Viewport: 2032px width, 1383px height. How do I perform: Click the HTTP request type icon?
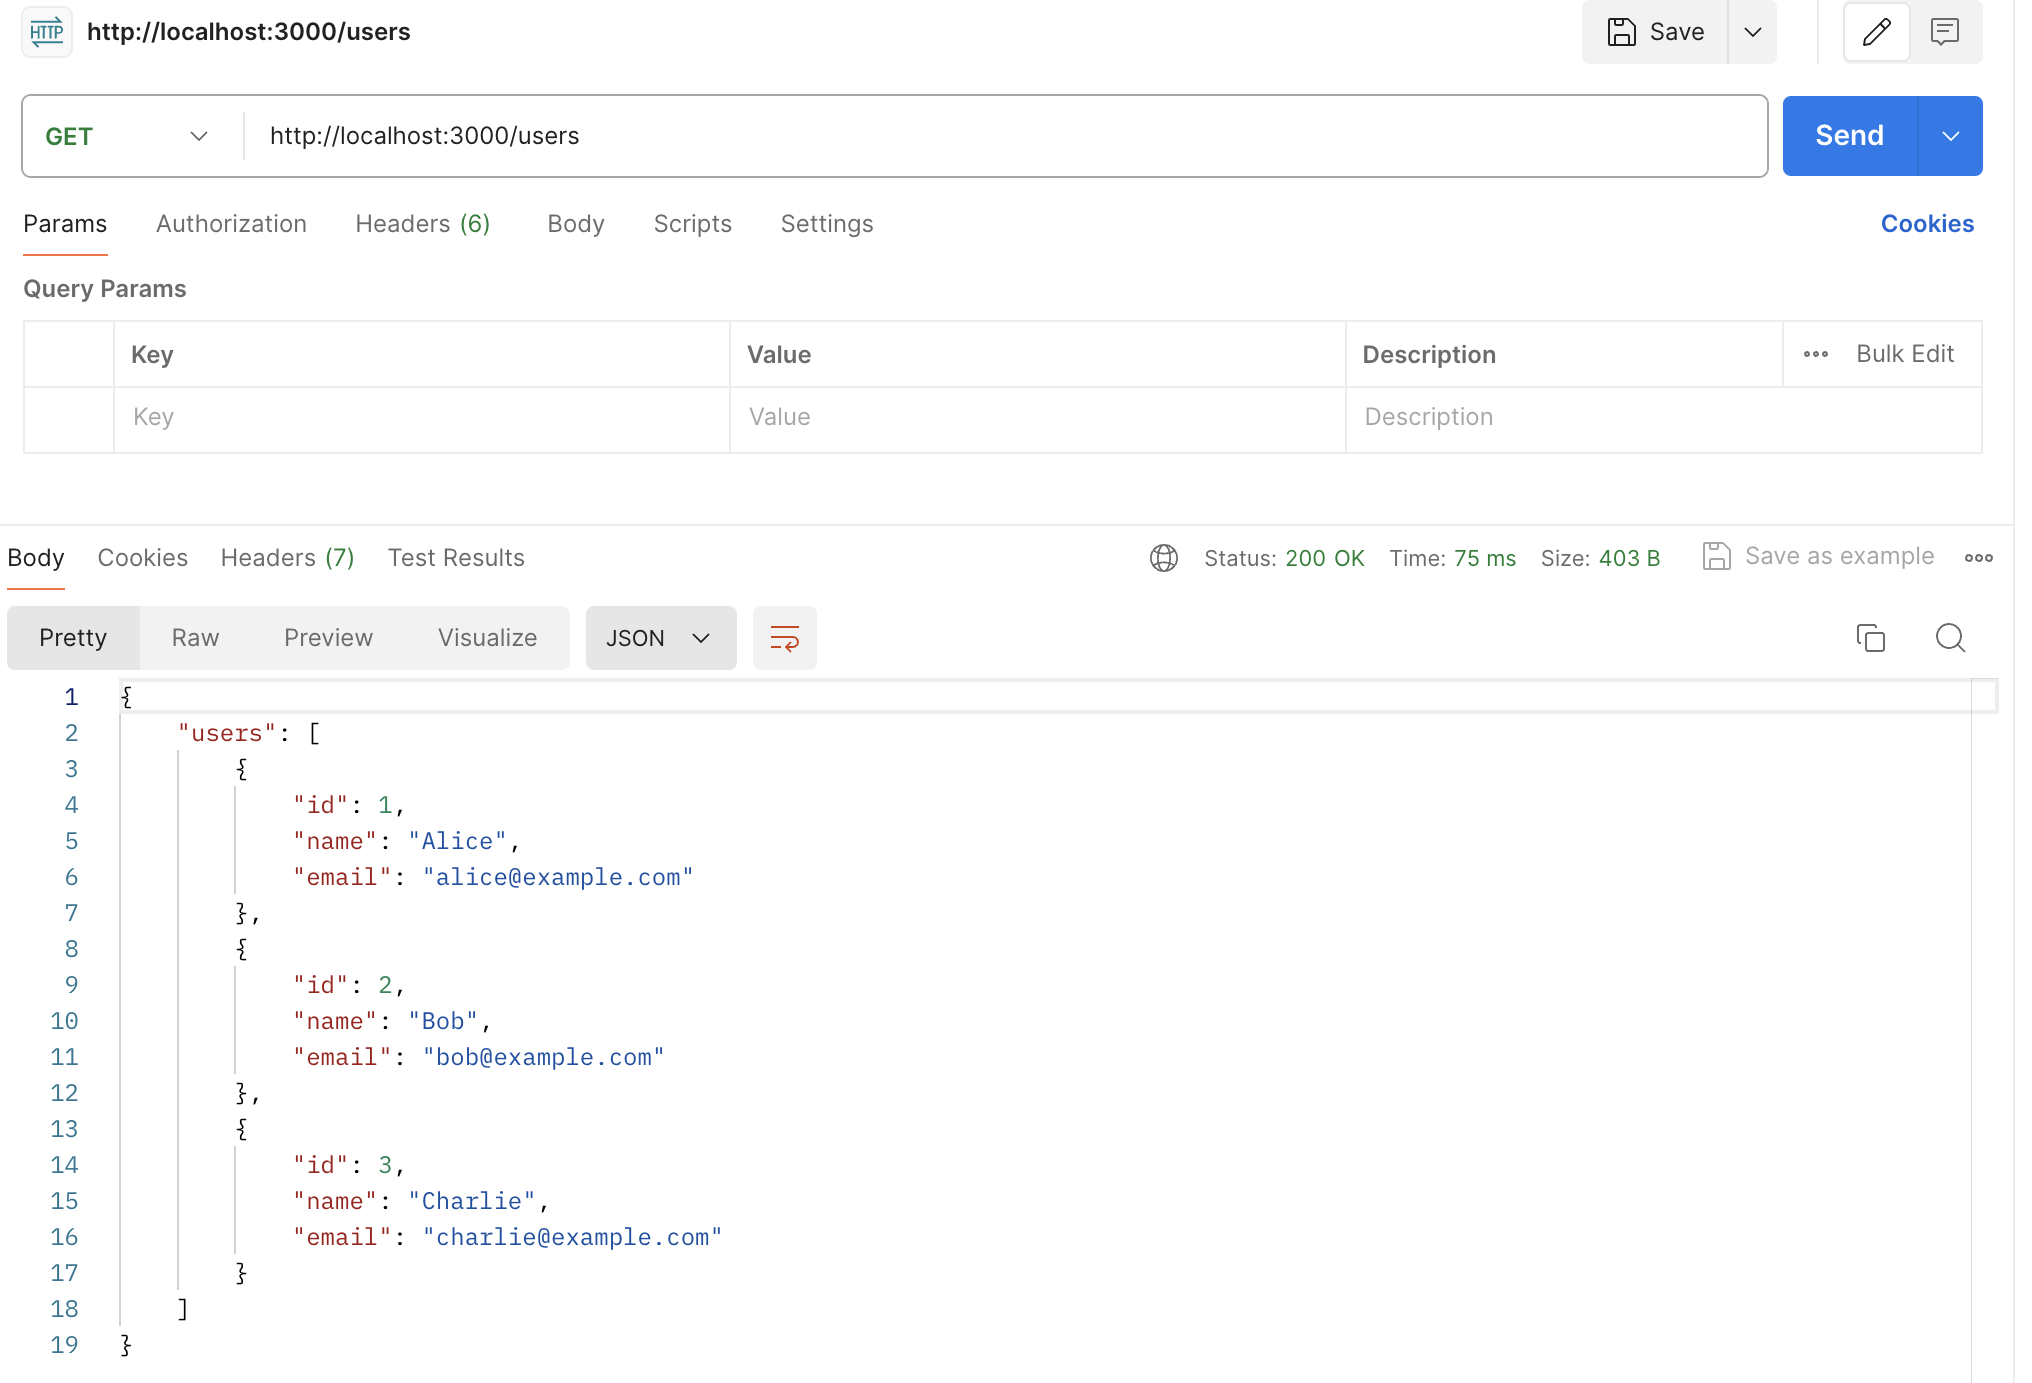coord(47,32)
